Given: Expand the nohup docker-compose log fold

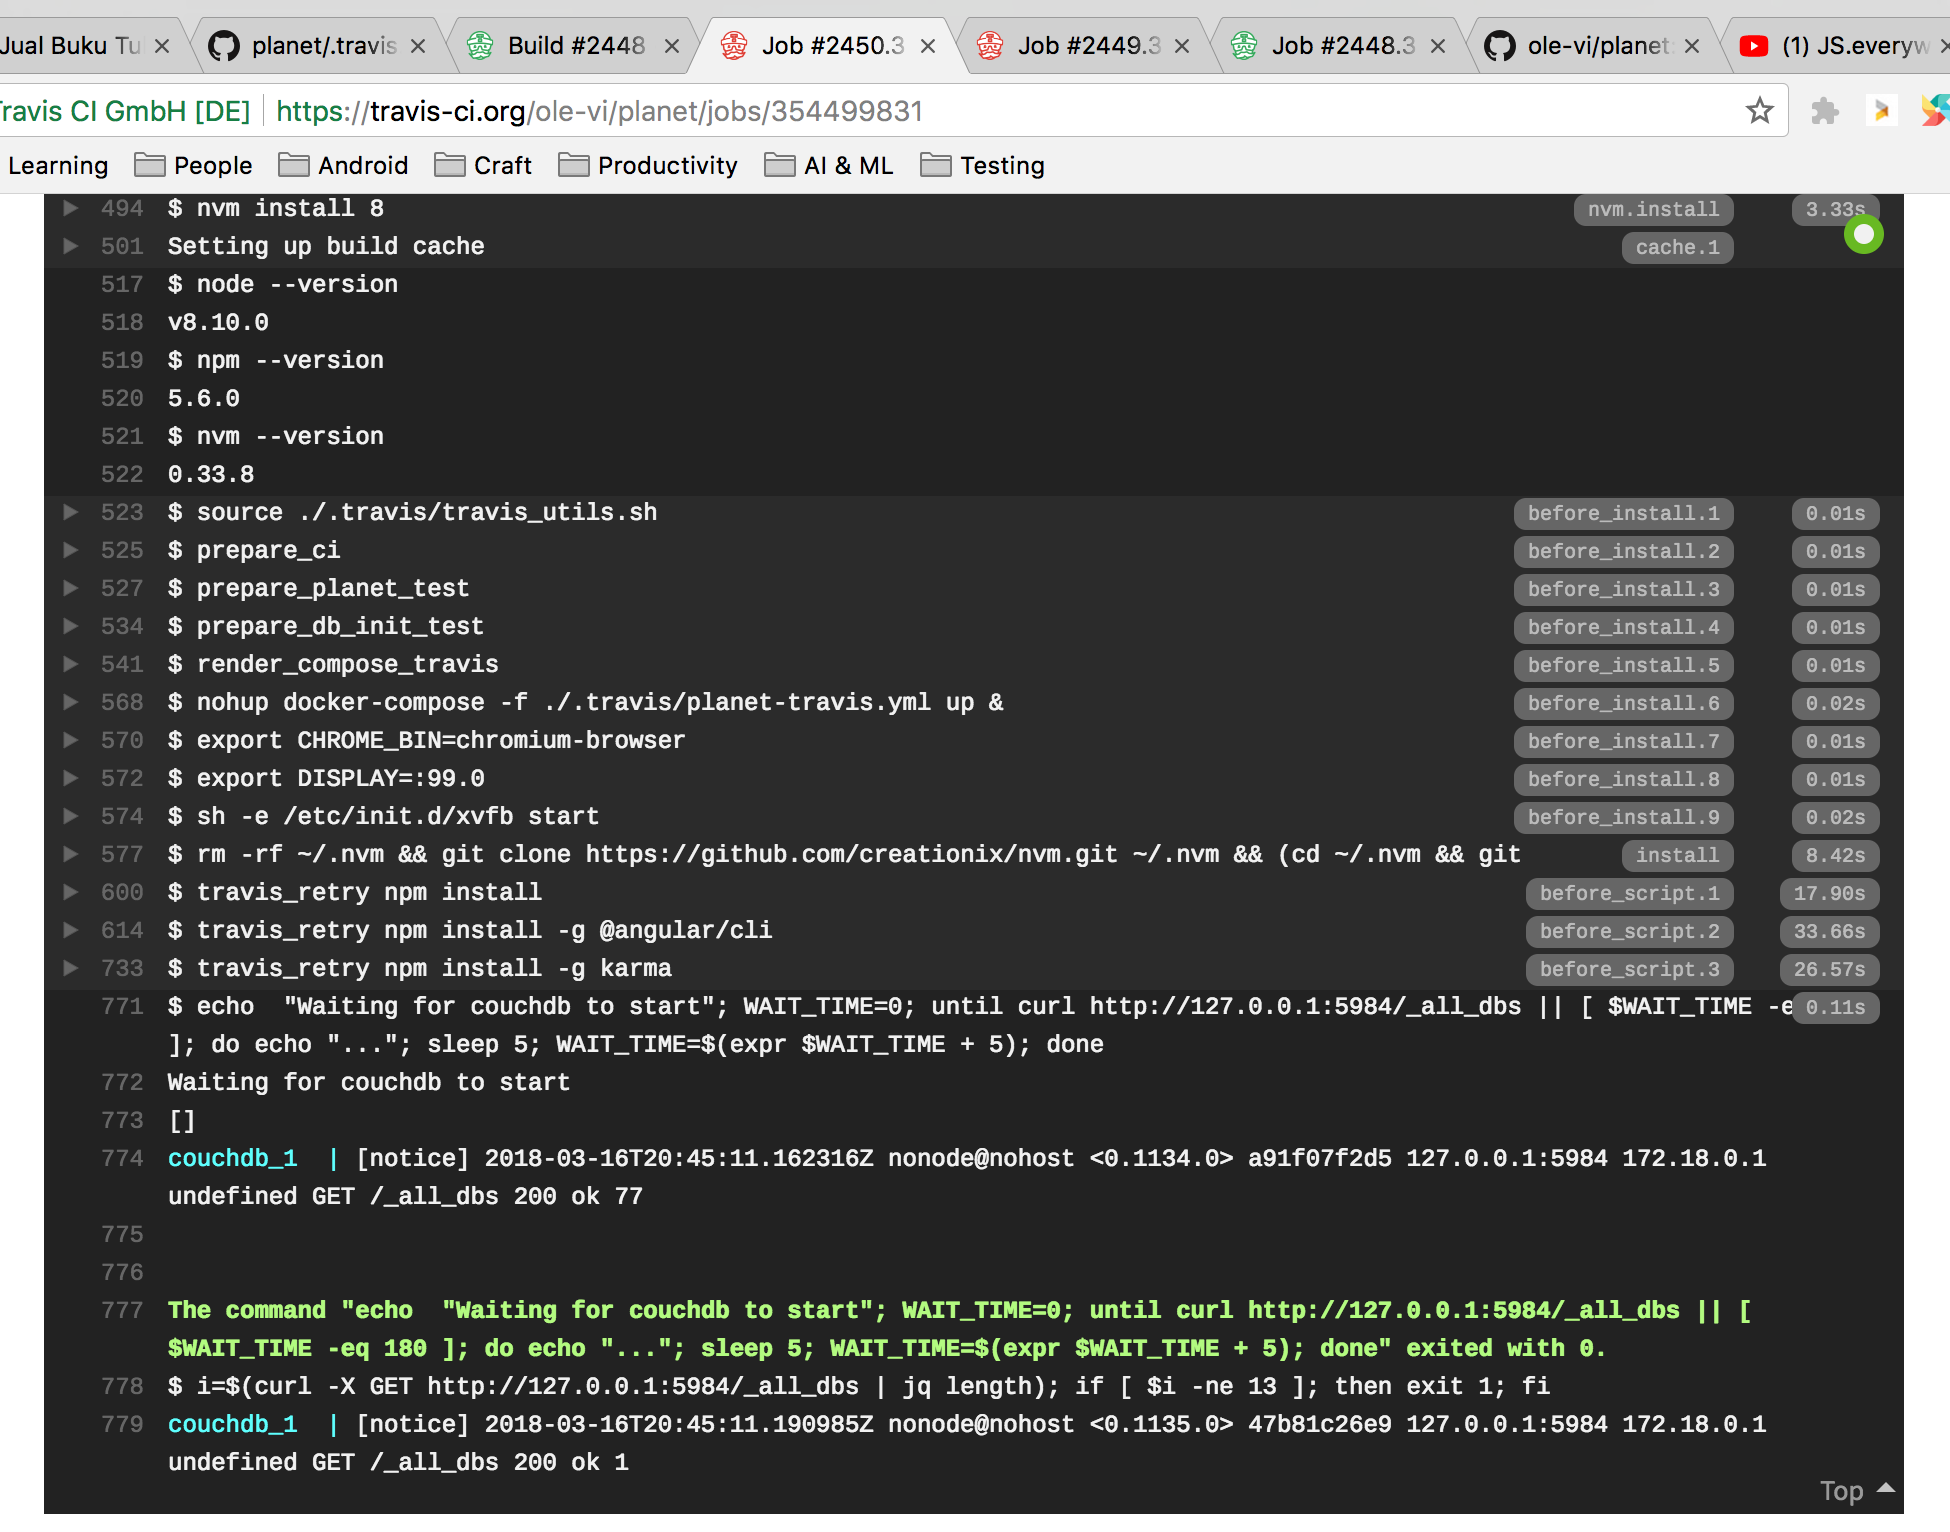Looking at the screenshot, I should tap(71, 702).
